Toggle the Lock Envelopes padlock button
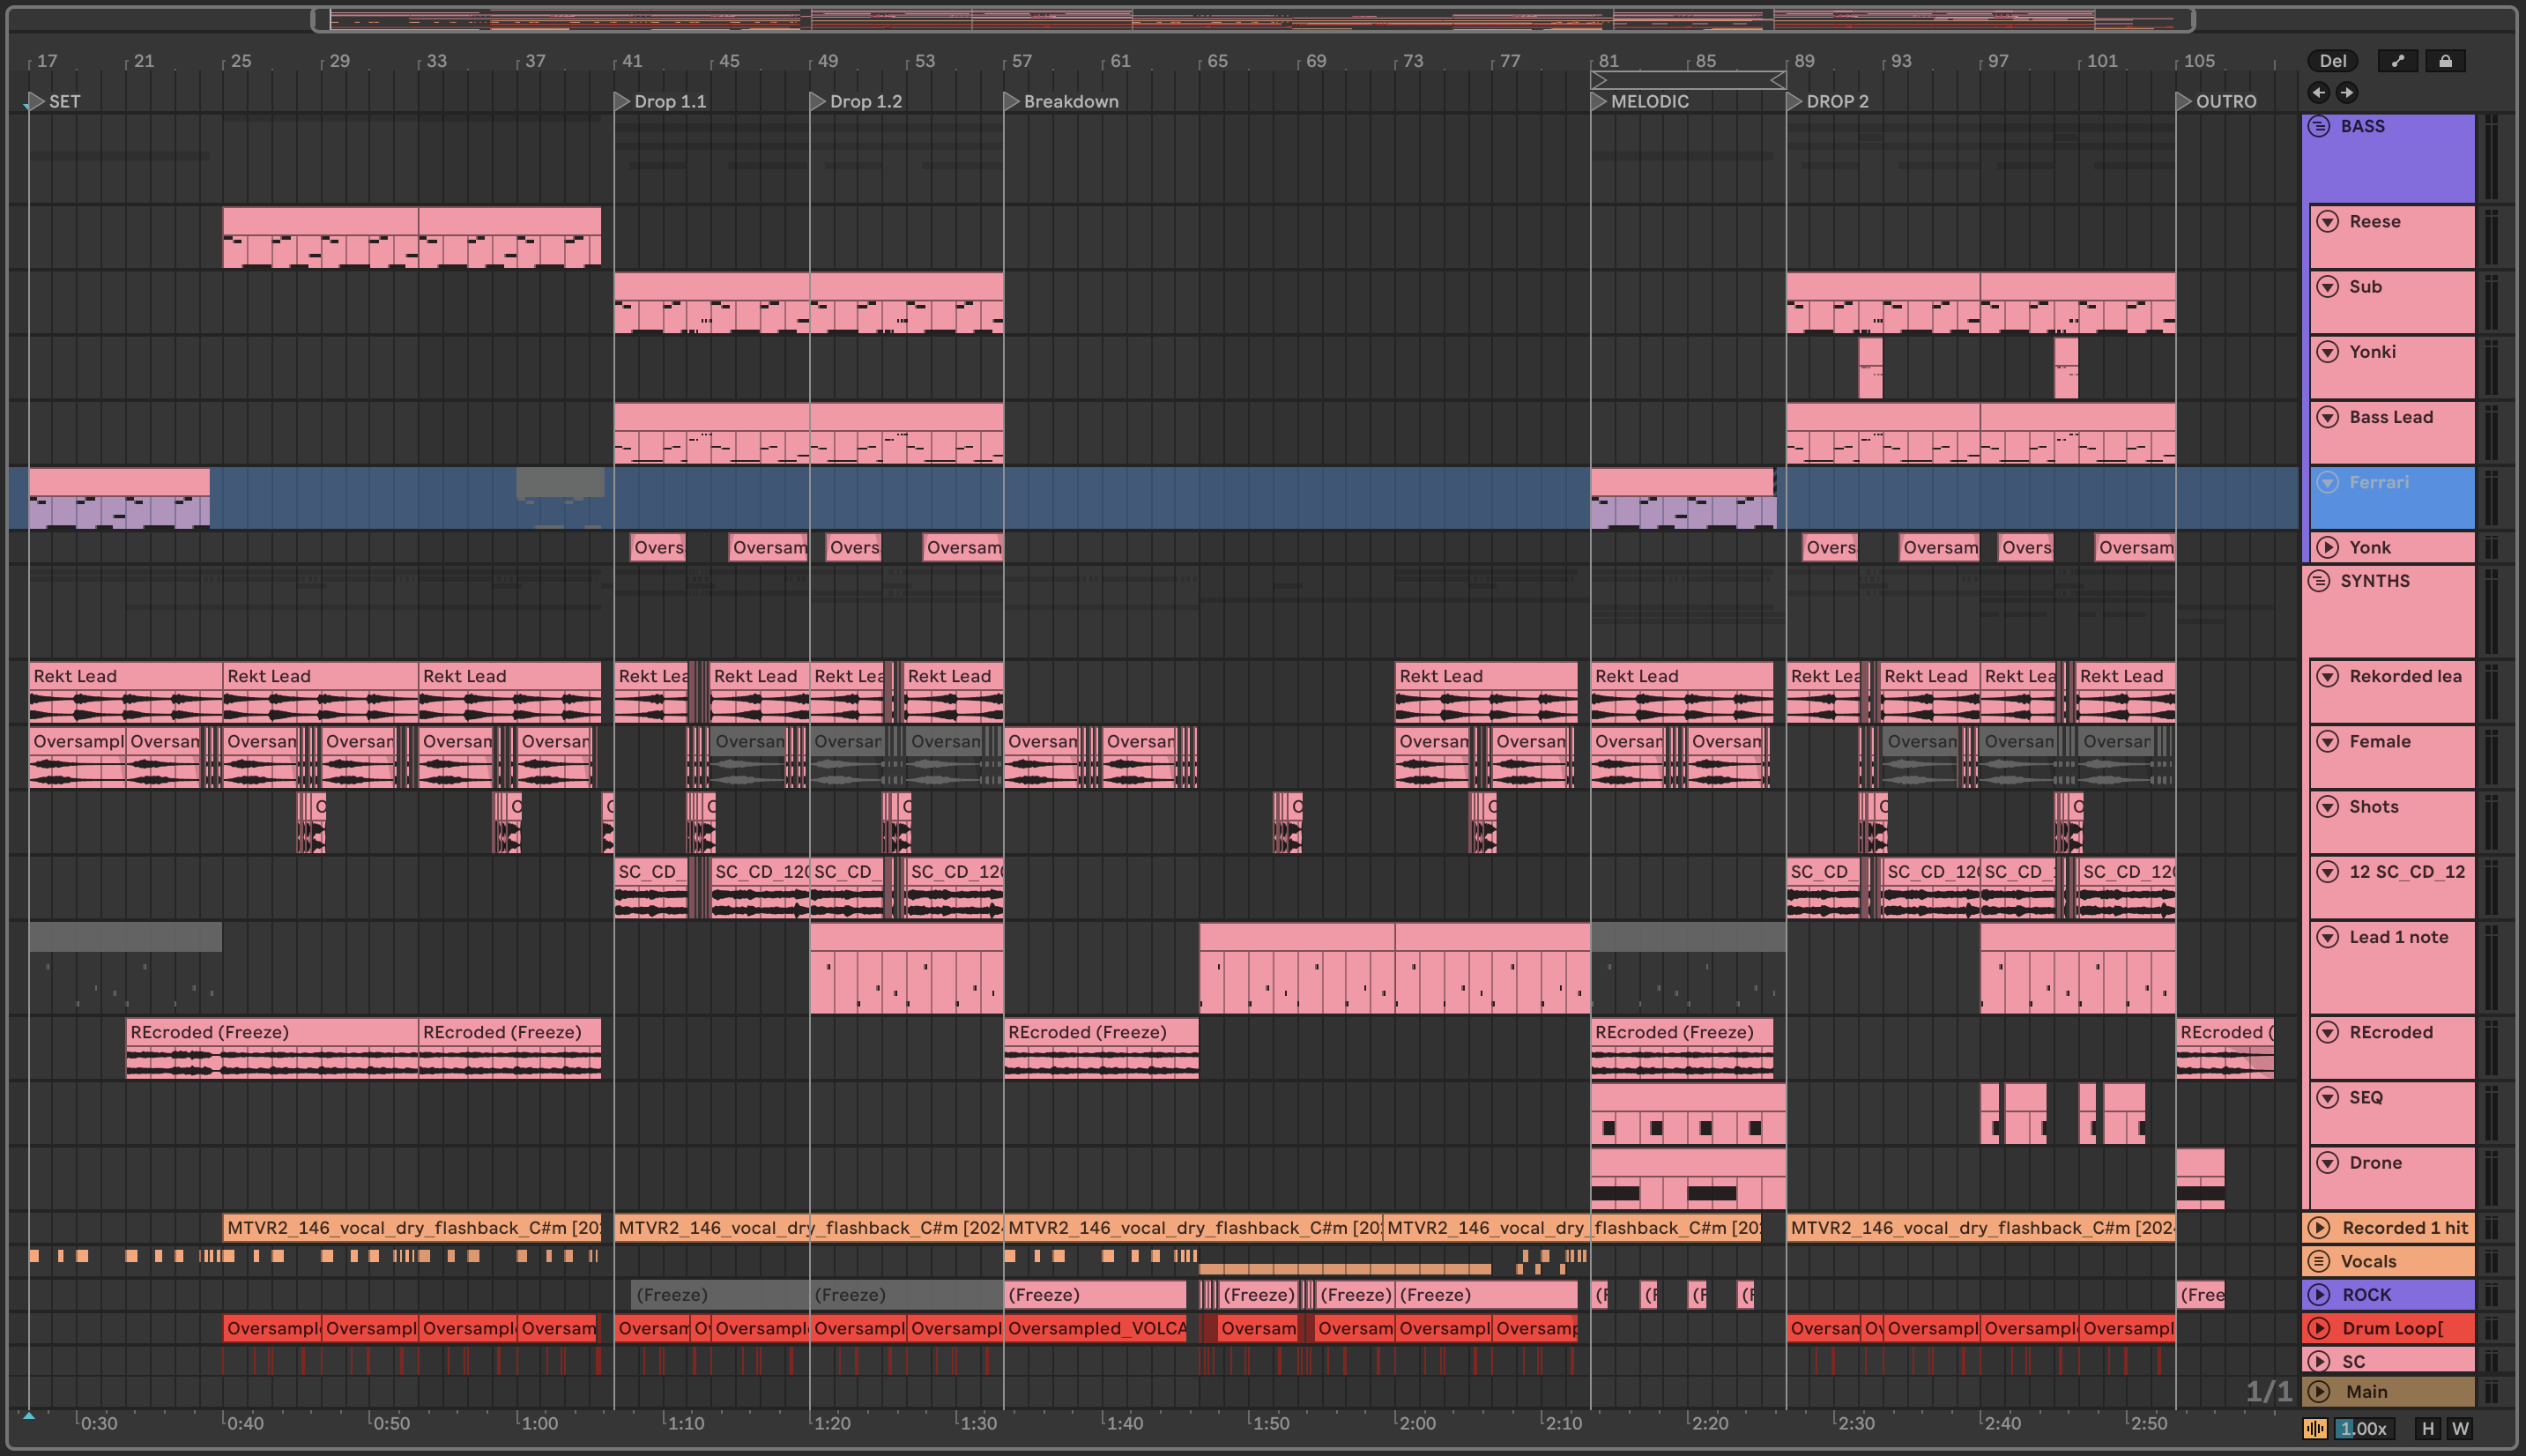The height and width of the screenshot is (1456, 2526). point(2445,61)
